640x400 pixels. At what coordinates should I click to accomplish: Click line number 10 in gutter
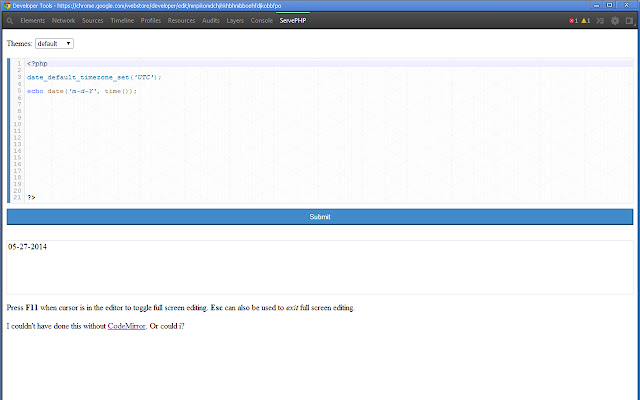(x=17, y=124)
